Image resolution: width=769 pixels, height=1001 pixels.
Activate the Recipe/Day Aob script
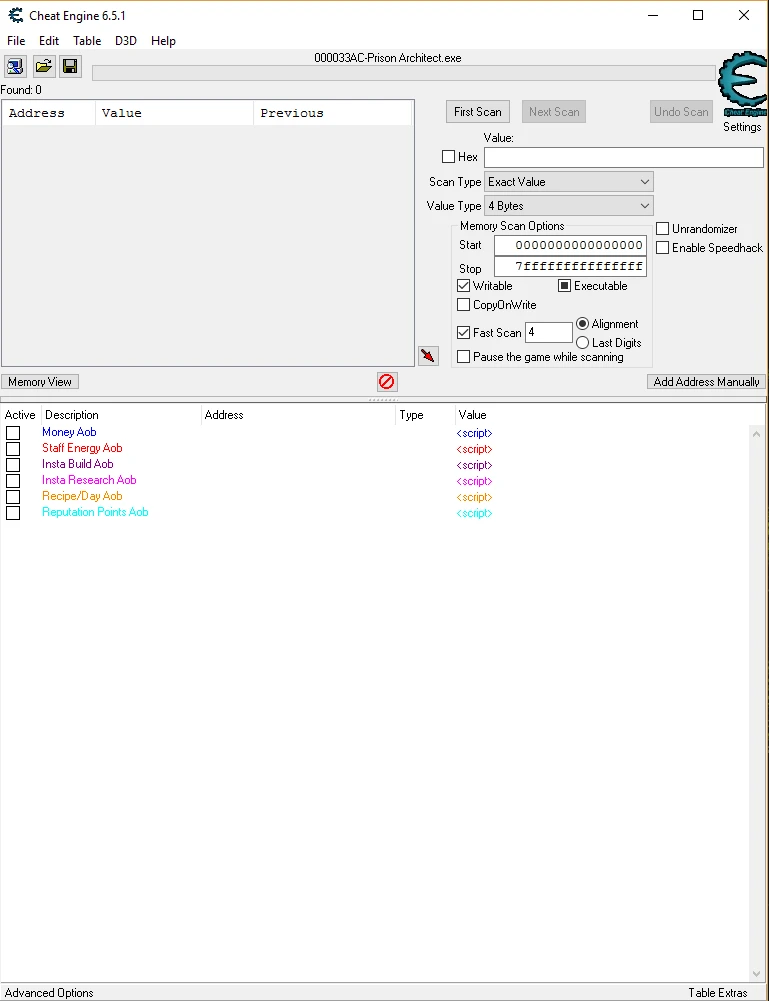pyautogui.click(x=13, y=497)
